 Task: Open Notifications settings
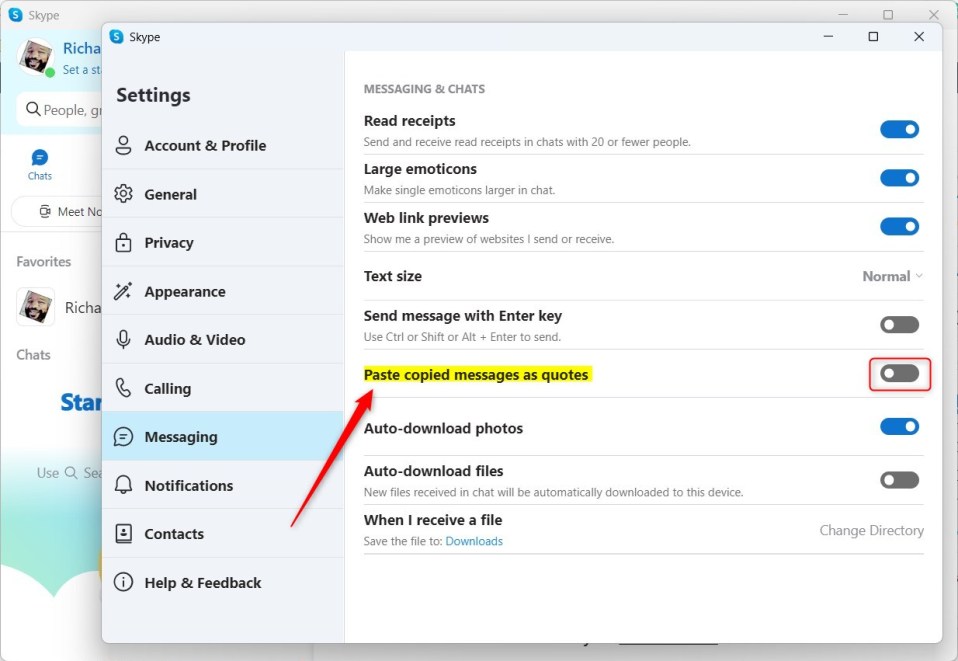tap(222, 485)
